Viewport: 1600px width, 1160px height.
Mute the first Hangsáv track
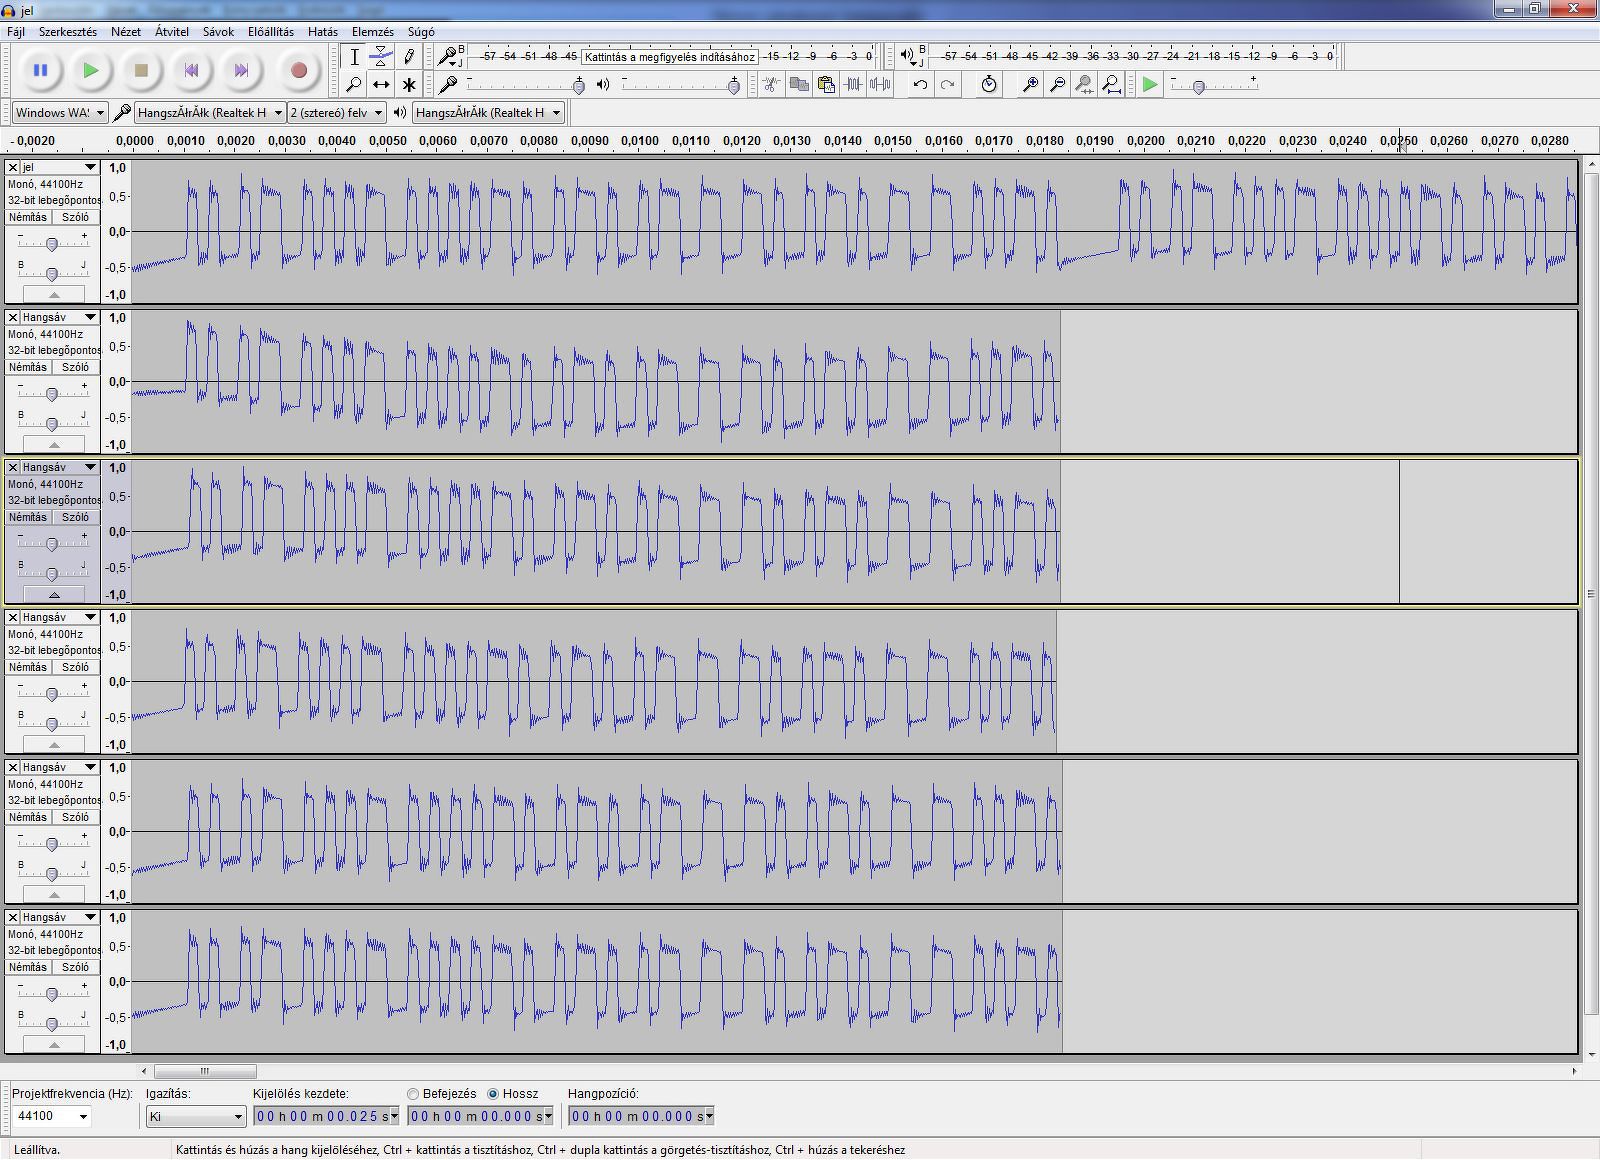[28, 367]
